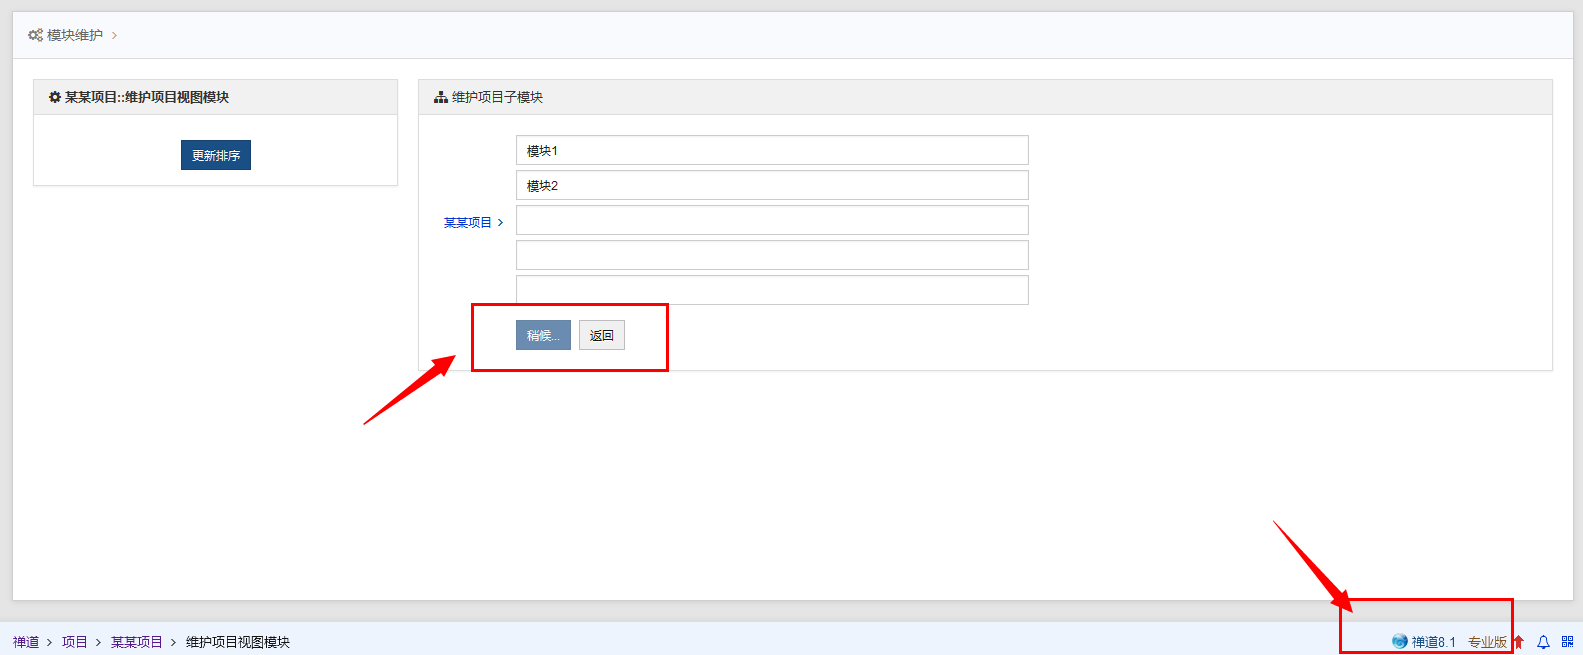Show the QR code icon
Screen dimensions: 1583x655
[1567, 642]
